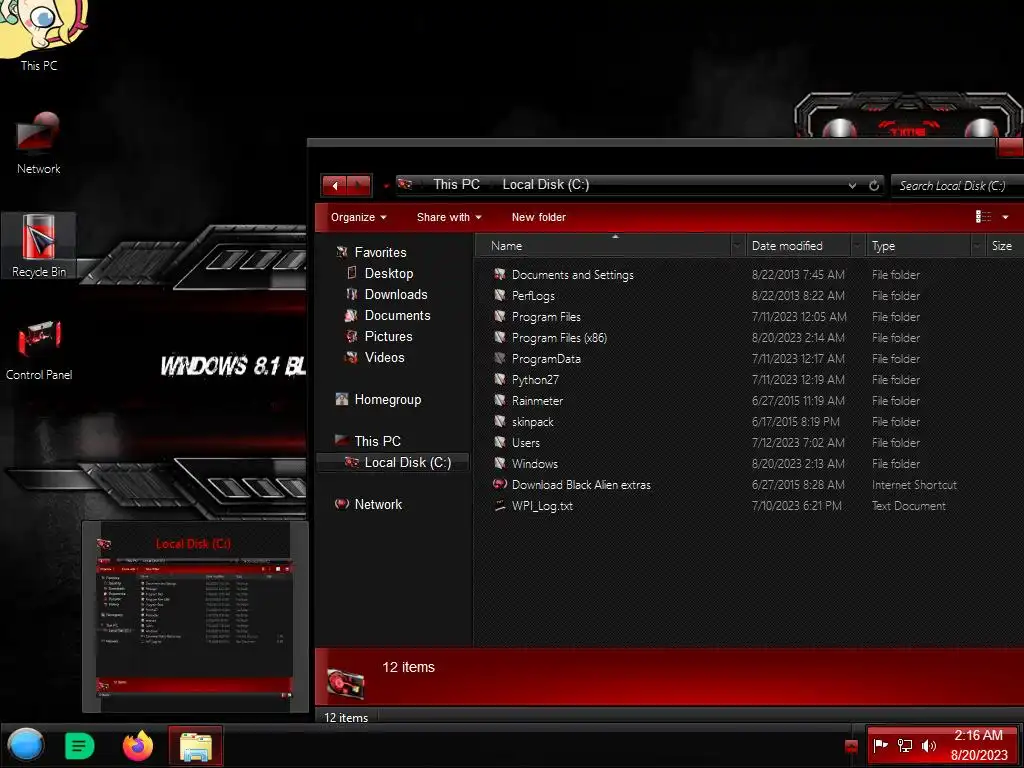Select the ProgramData folder icon

coord(500,358)
